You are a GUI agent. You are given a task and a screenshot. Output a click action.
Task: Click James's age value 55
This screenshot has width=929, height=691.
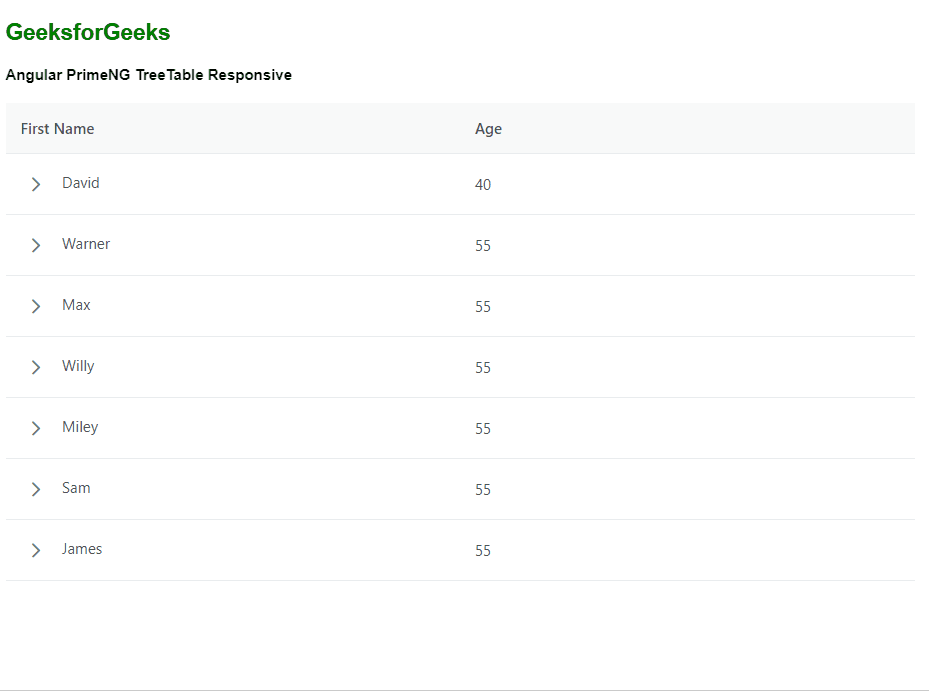(483, 551)
